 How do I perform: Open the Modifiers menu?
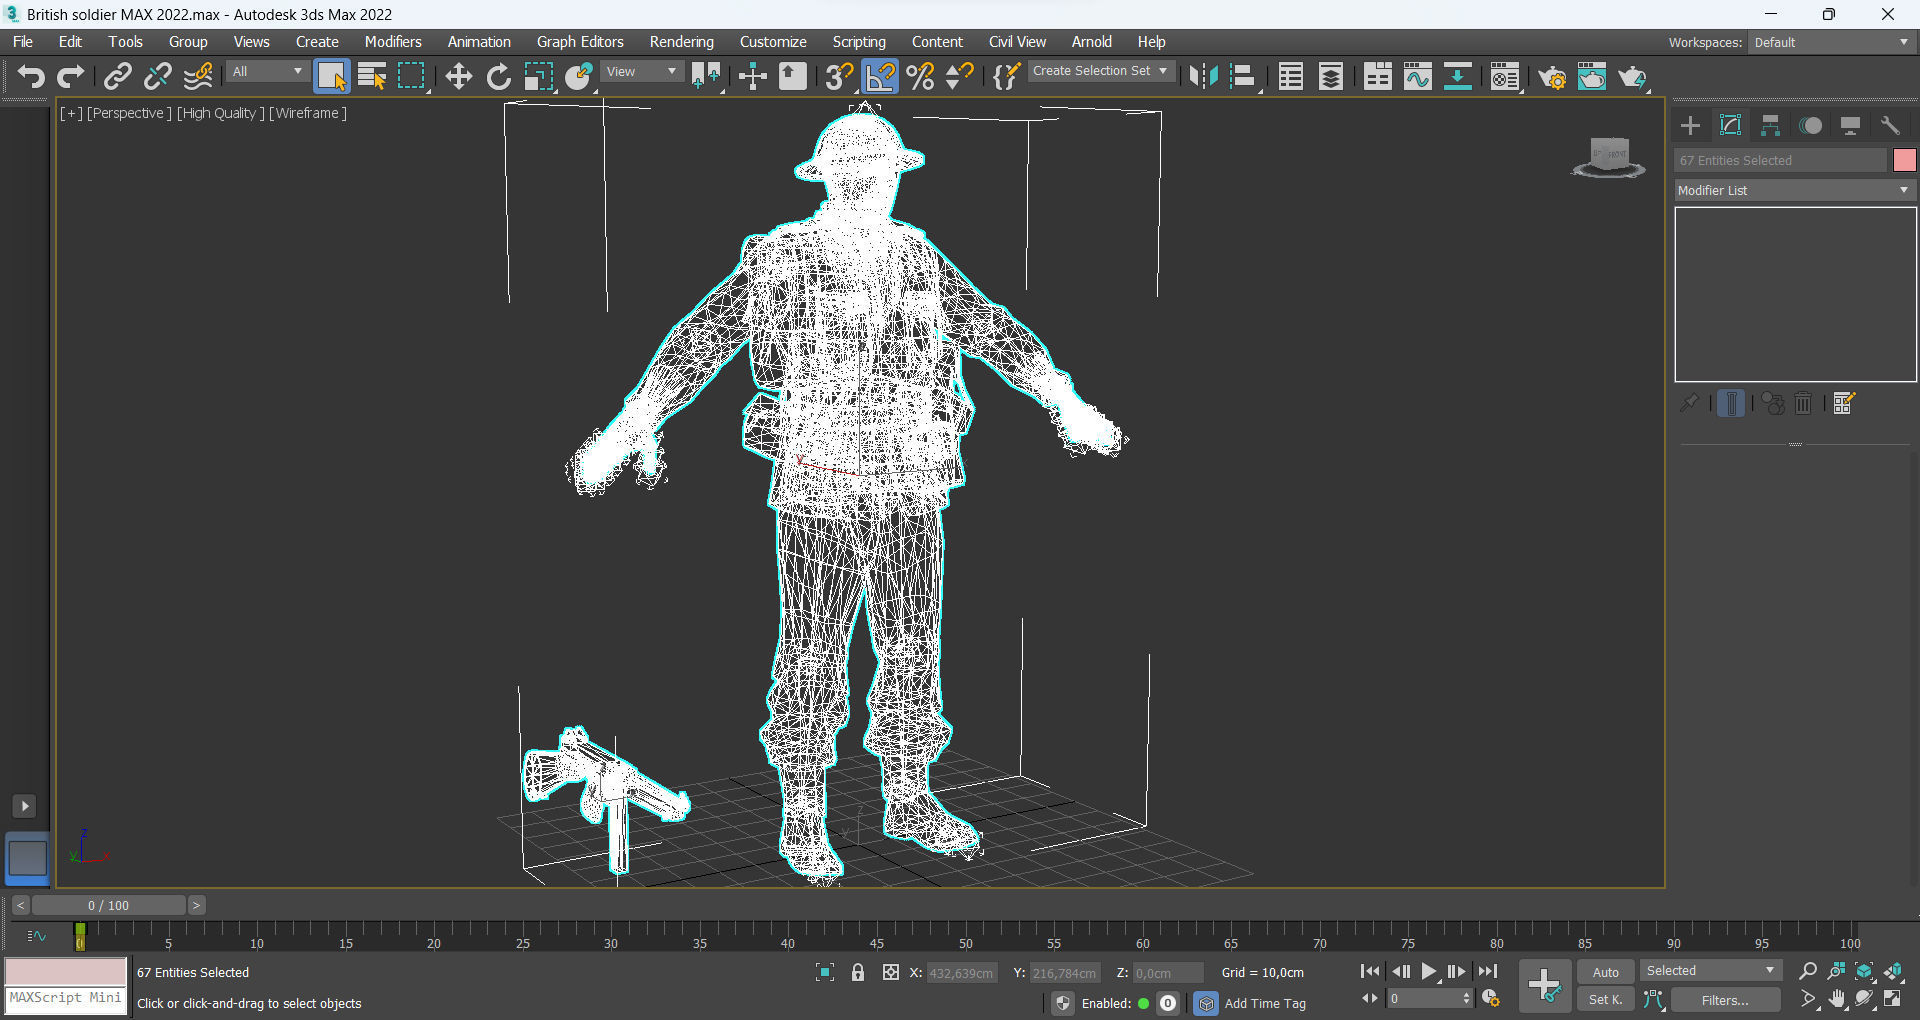(x=393, y=42)
